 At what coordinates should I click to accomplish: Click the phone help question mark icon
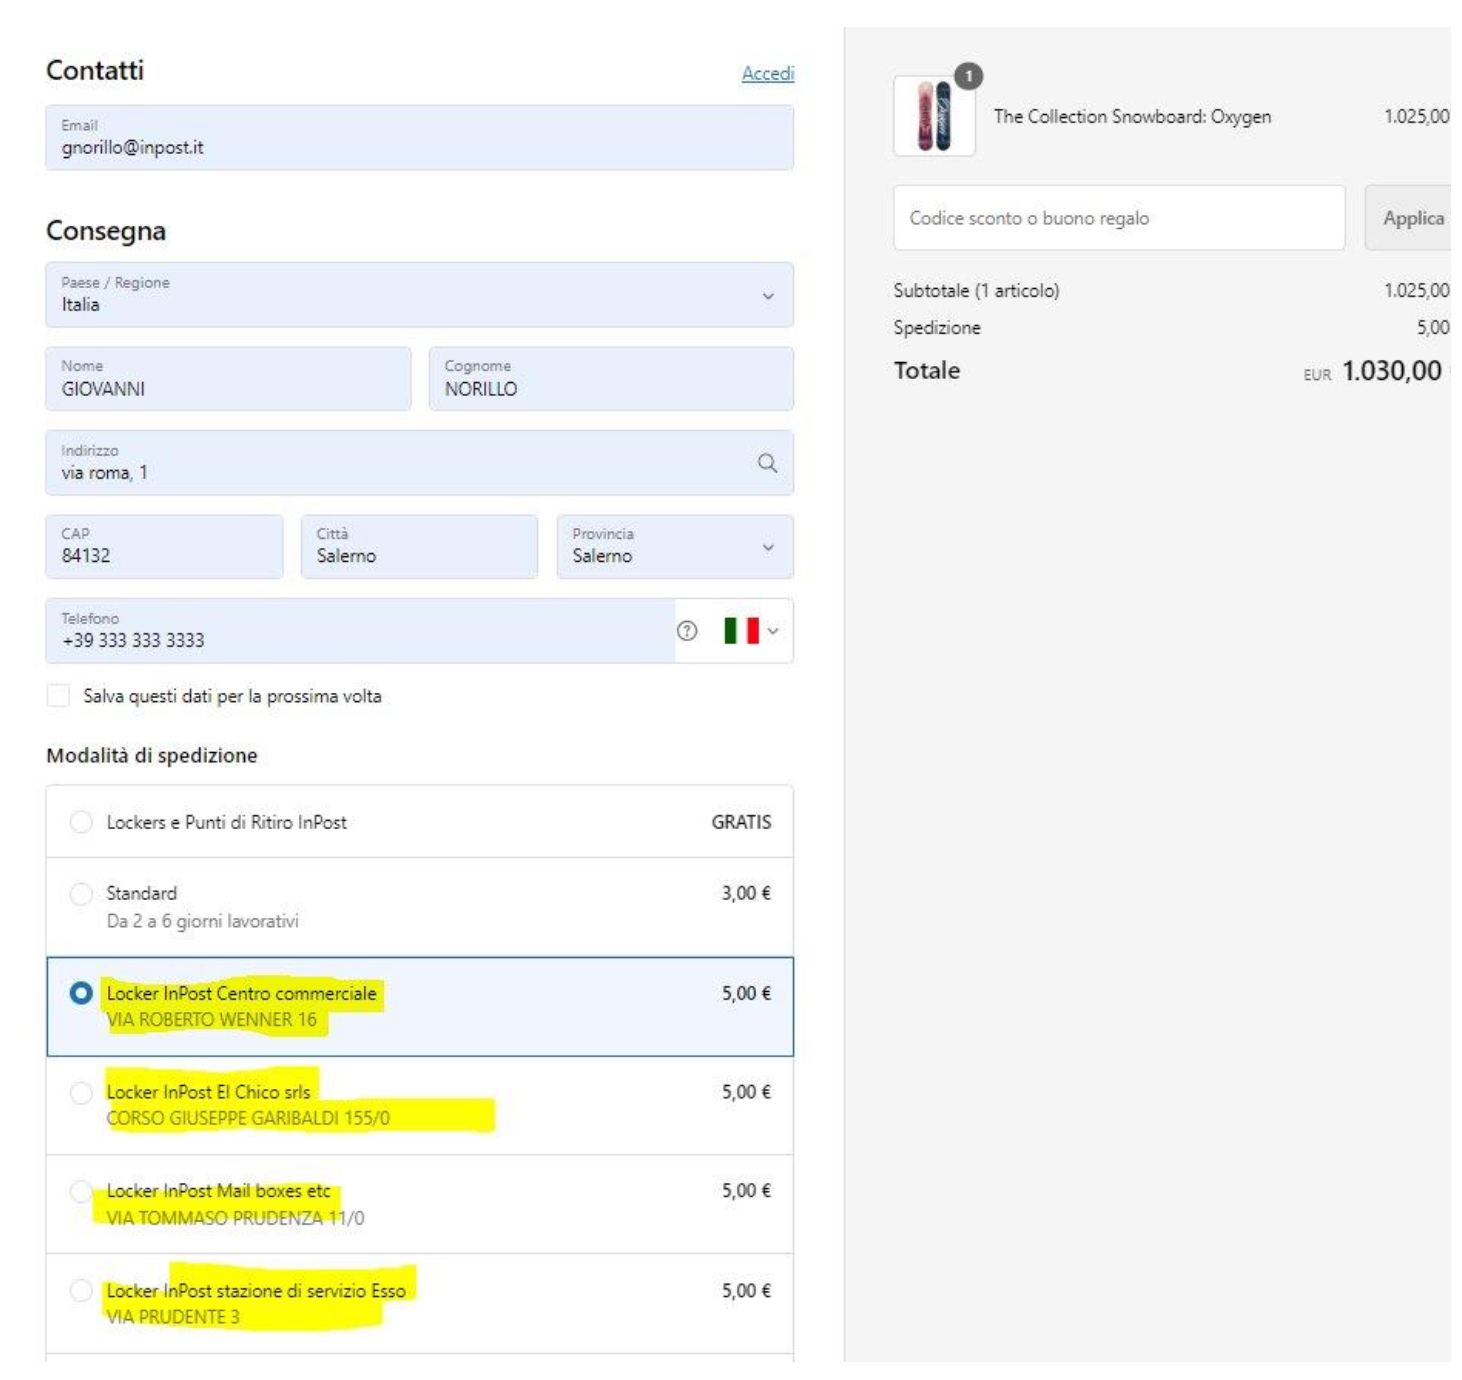(x=687, y=631)
